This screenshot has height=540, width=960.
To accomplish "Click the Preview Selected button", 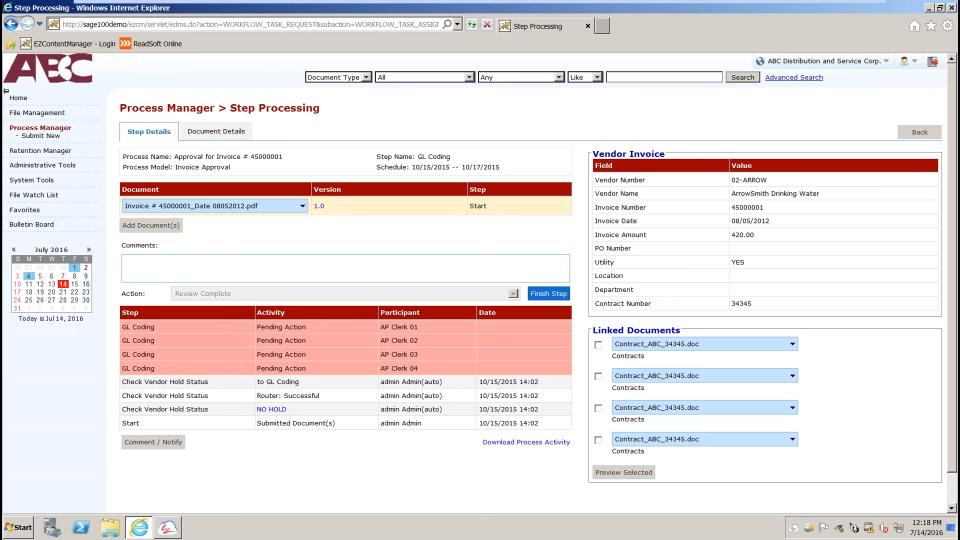I will click(x=624, y=473).
